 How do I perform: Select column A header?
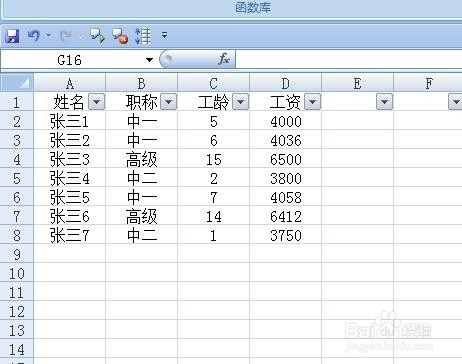[70, 83]
